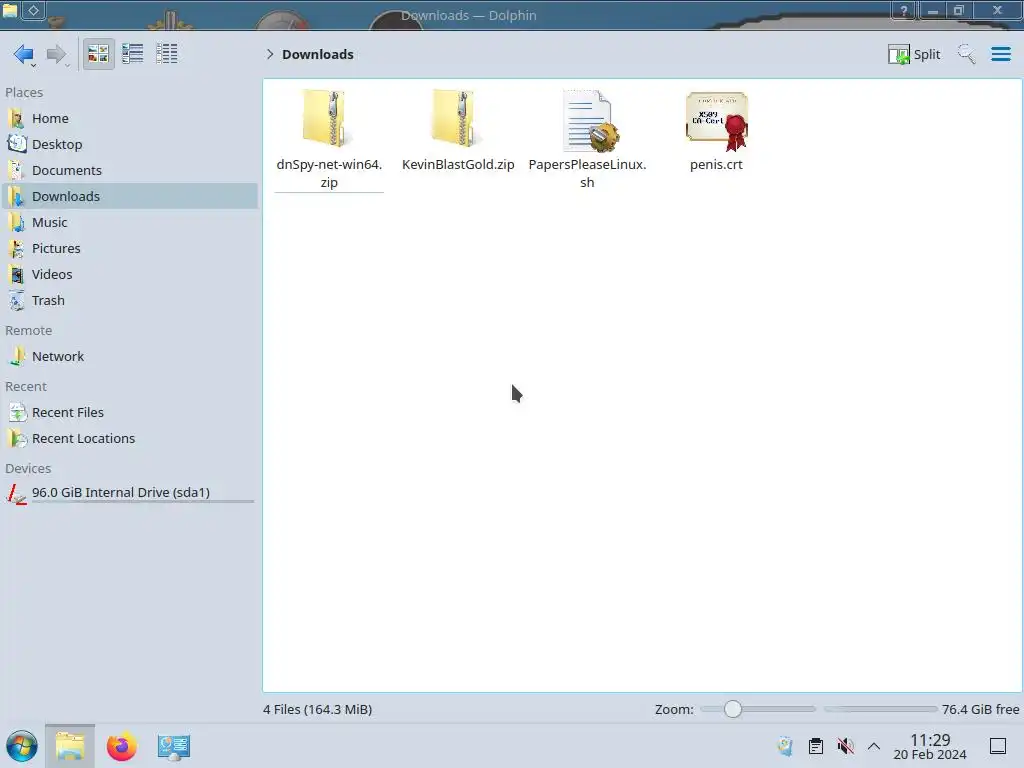
Task: Open Recent Locations entry
Action: [130, 439]
